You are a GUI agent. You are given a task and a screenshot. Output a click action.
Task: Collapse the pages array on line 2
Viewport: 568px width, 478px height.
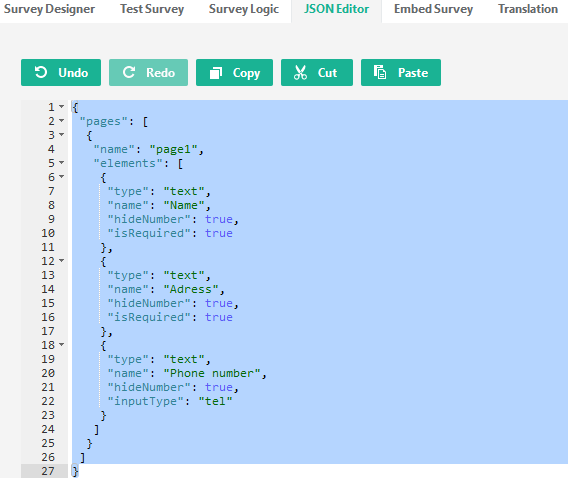click(x=62, y=121)
